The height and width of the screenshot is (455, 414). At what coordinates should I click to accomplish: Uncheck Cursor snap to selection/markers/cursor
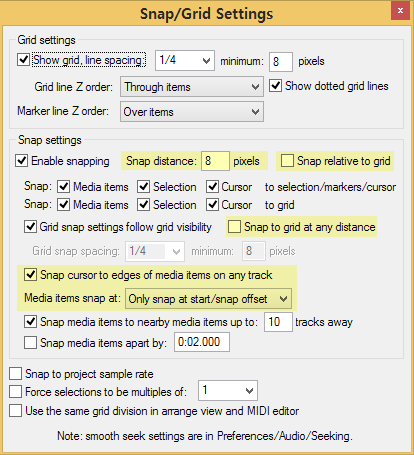click(x=212, y=187)
